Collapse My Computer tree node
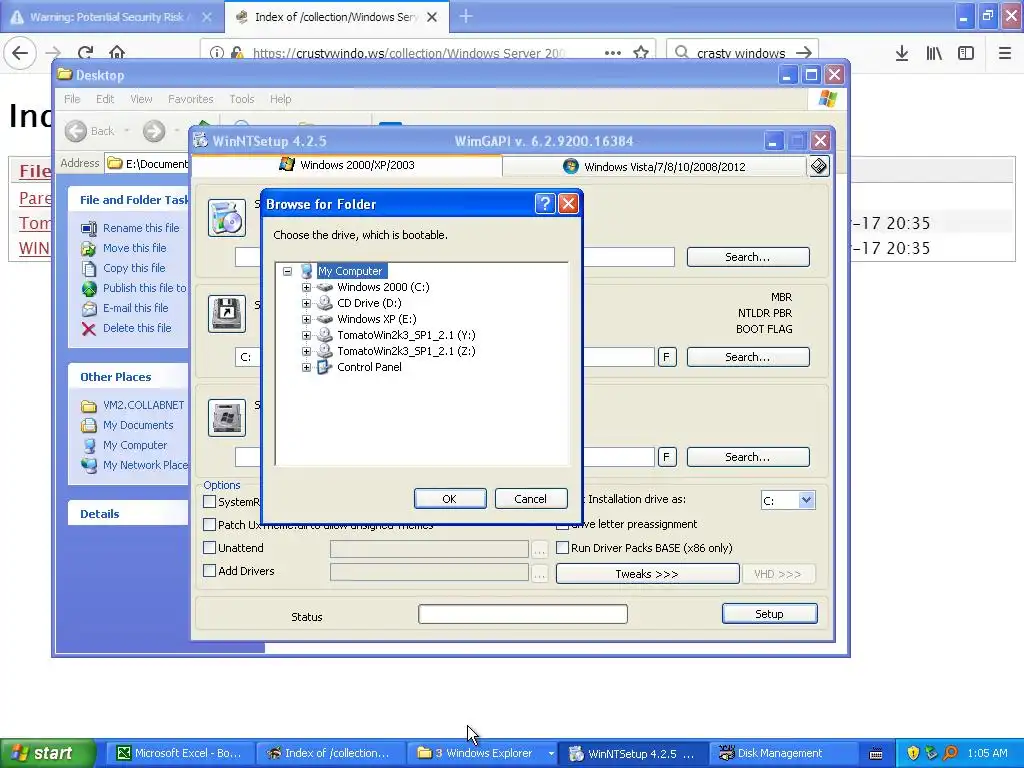1024x768 pixels. 287,271
